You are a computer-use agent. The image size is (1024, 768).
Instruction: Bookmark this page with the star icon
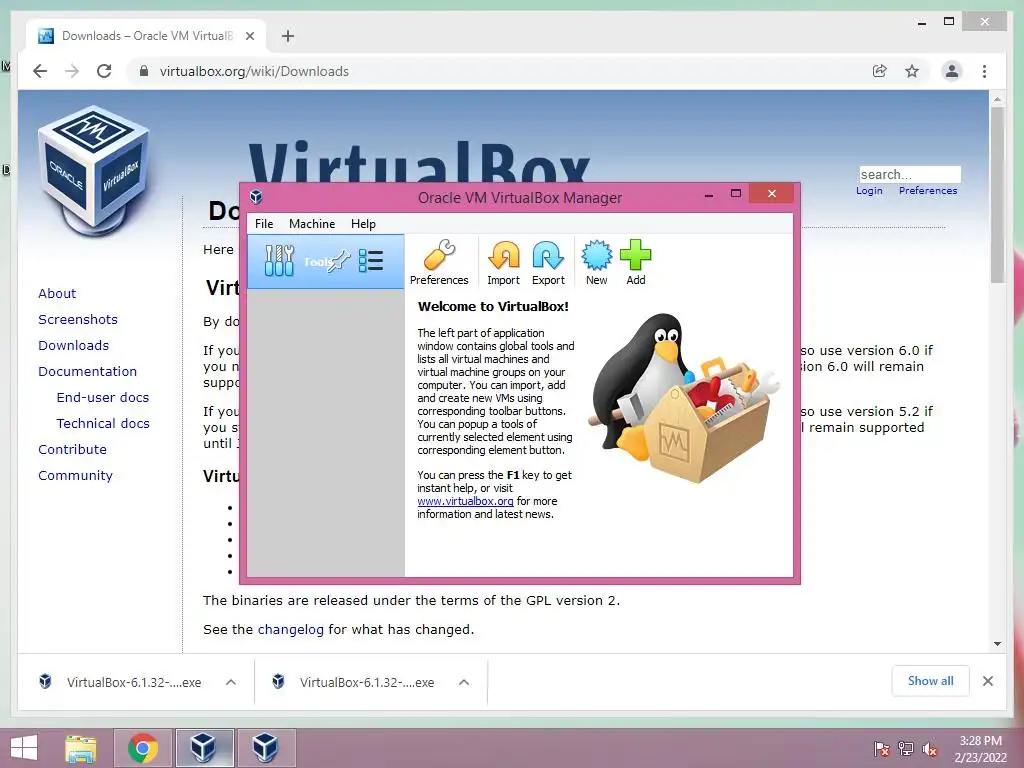(x=912, y=71)
